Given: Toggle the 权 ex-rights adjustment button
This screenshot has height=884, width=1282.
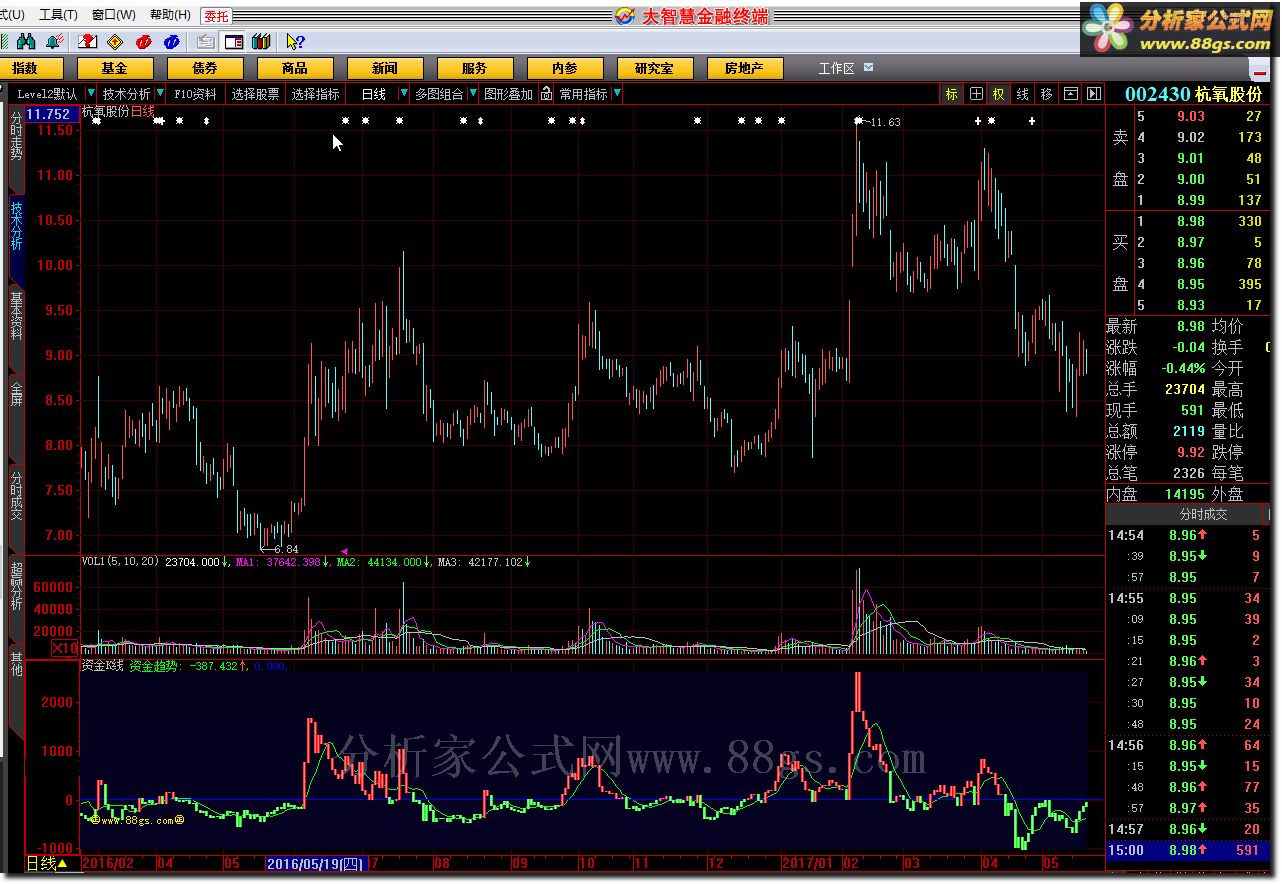Looking at the screenshot, I should [998, 94].
